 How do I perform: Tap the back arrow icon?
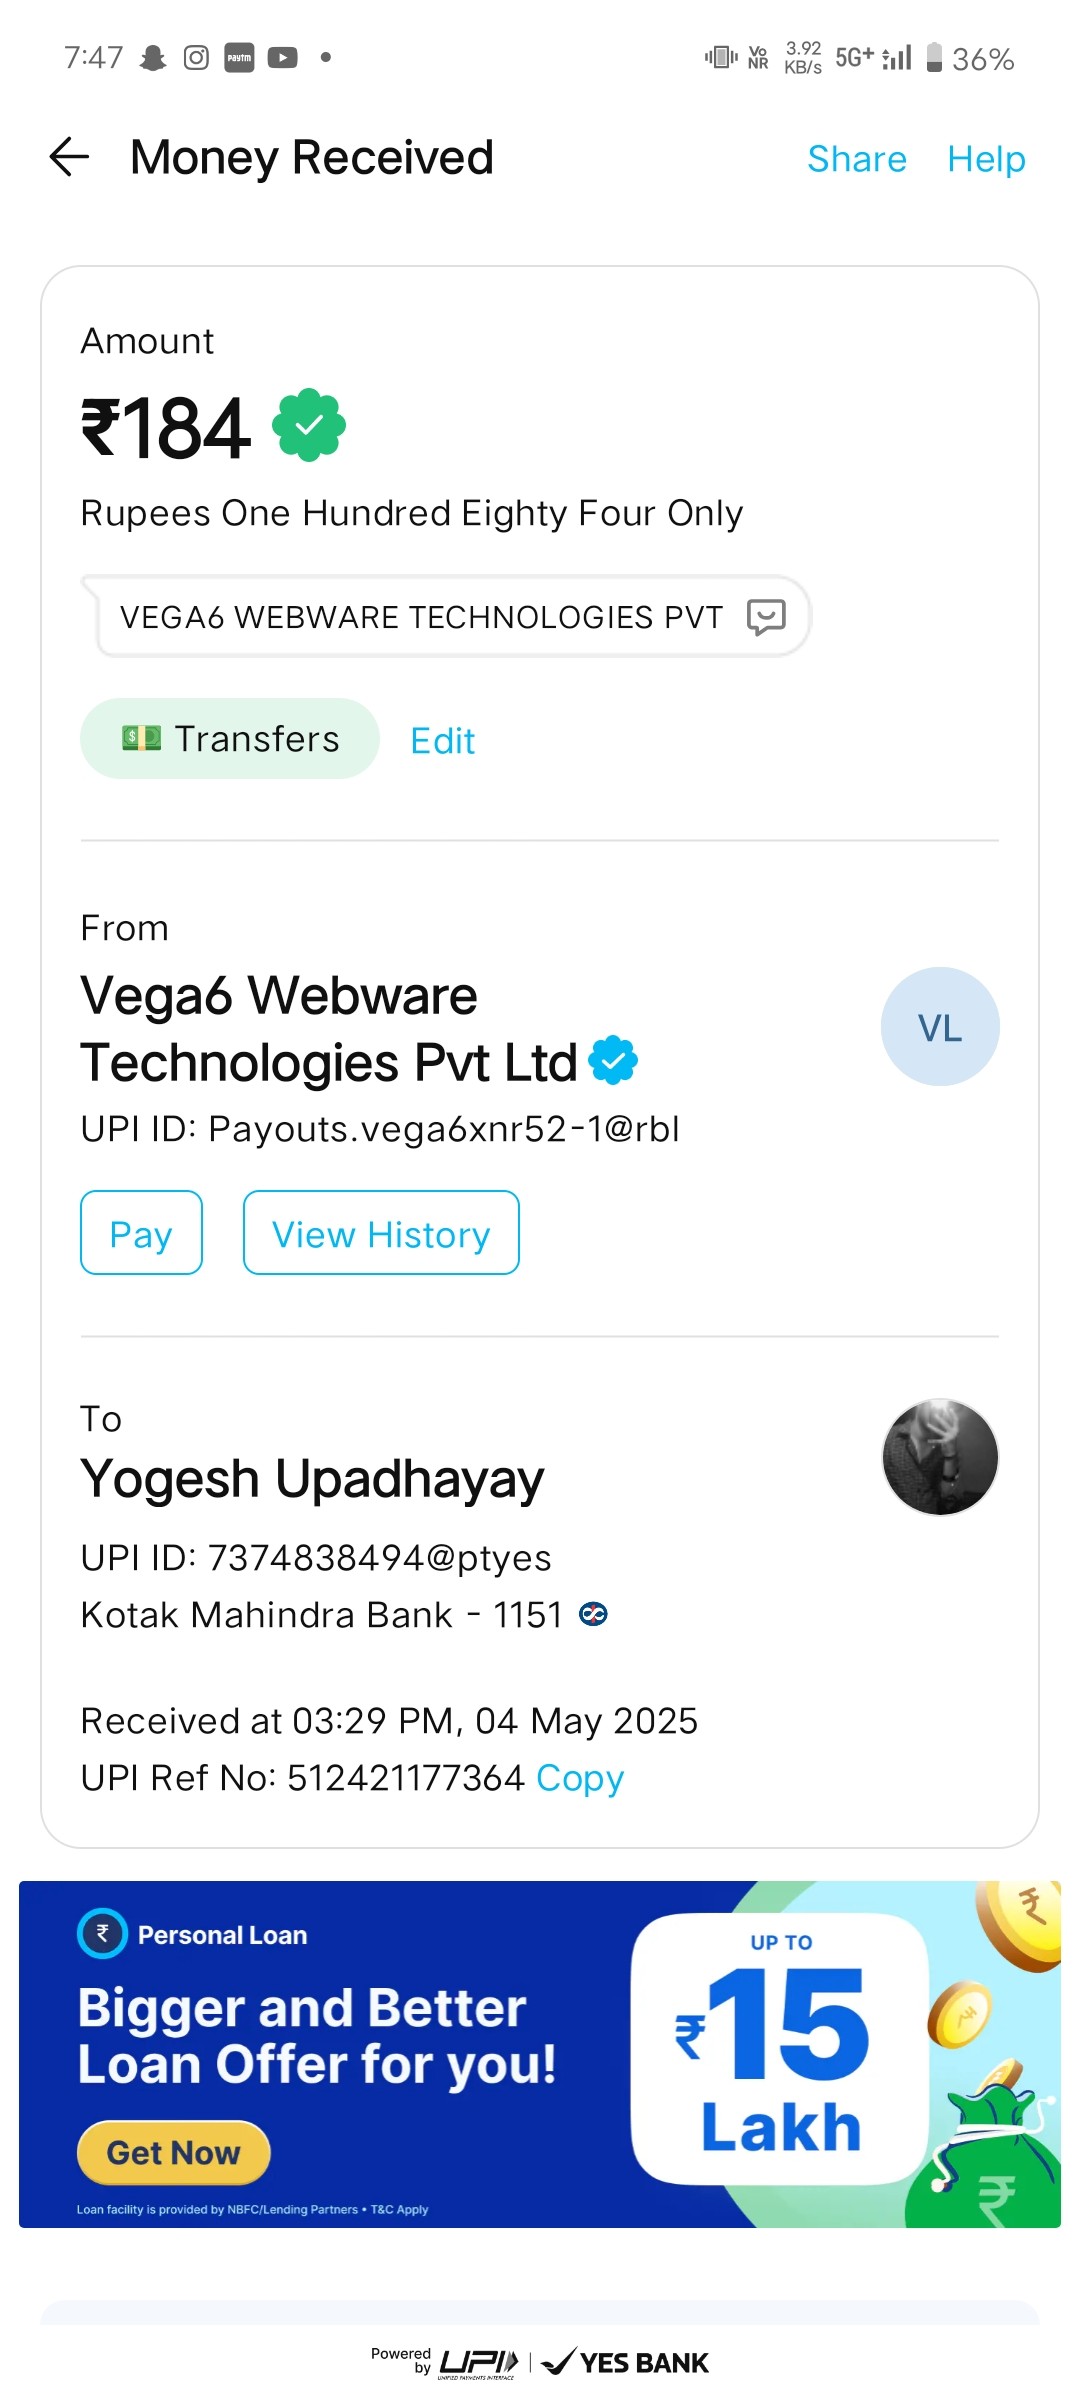(69, 157)
